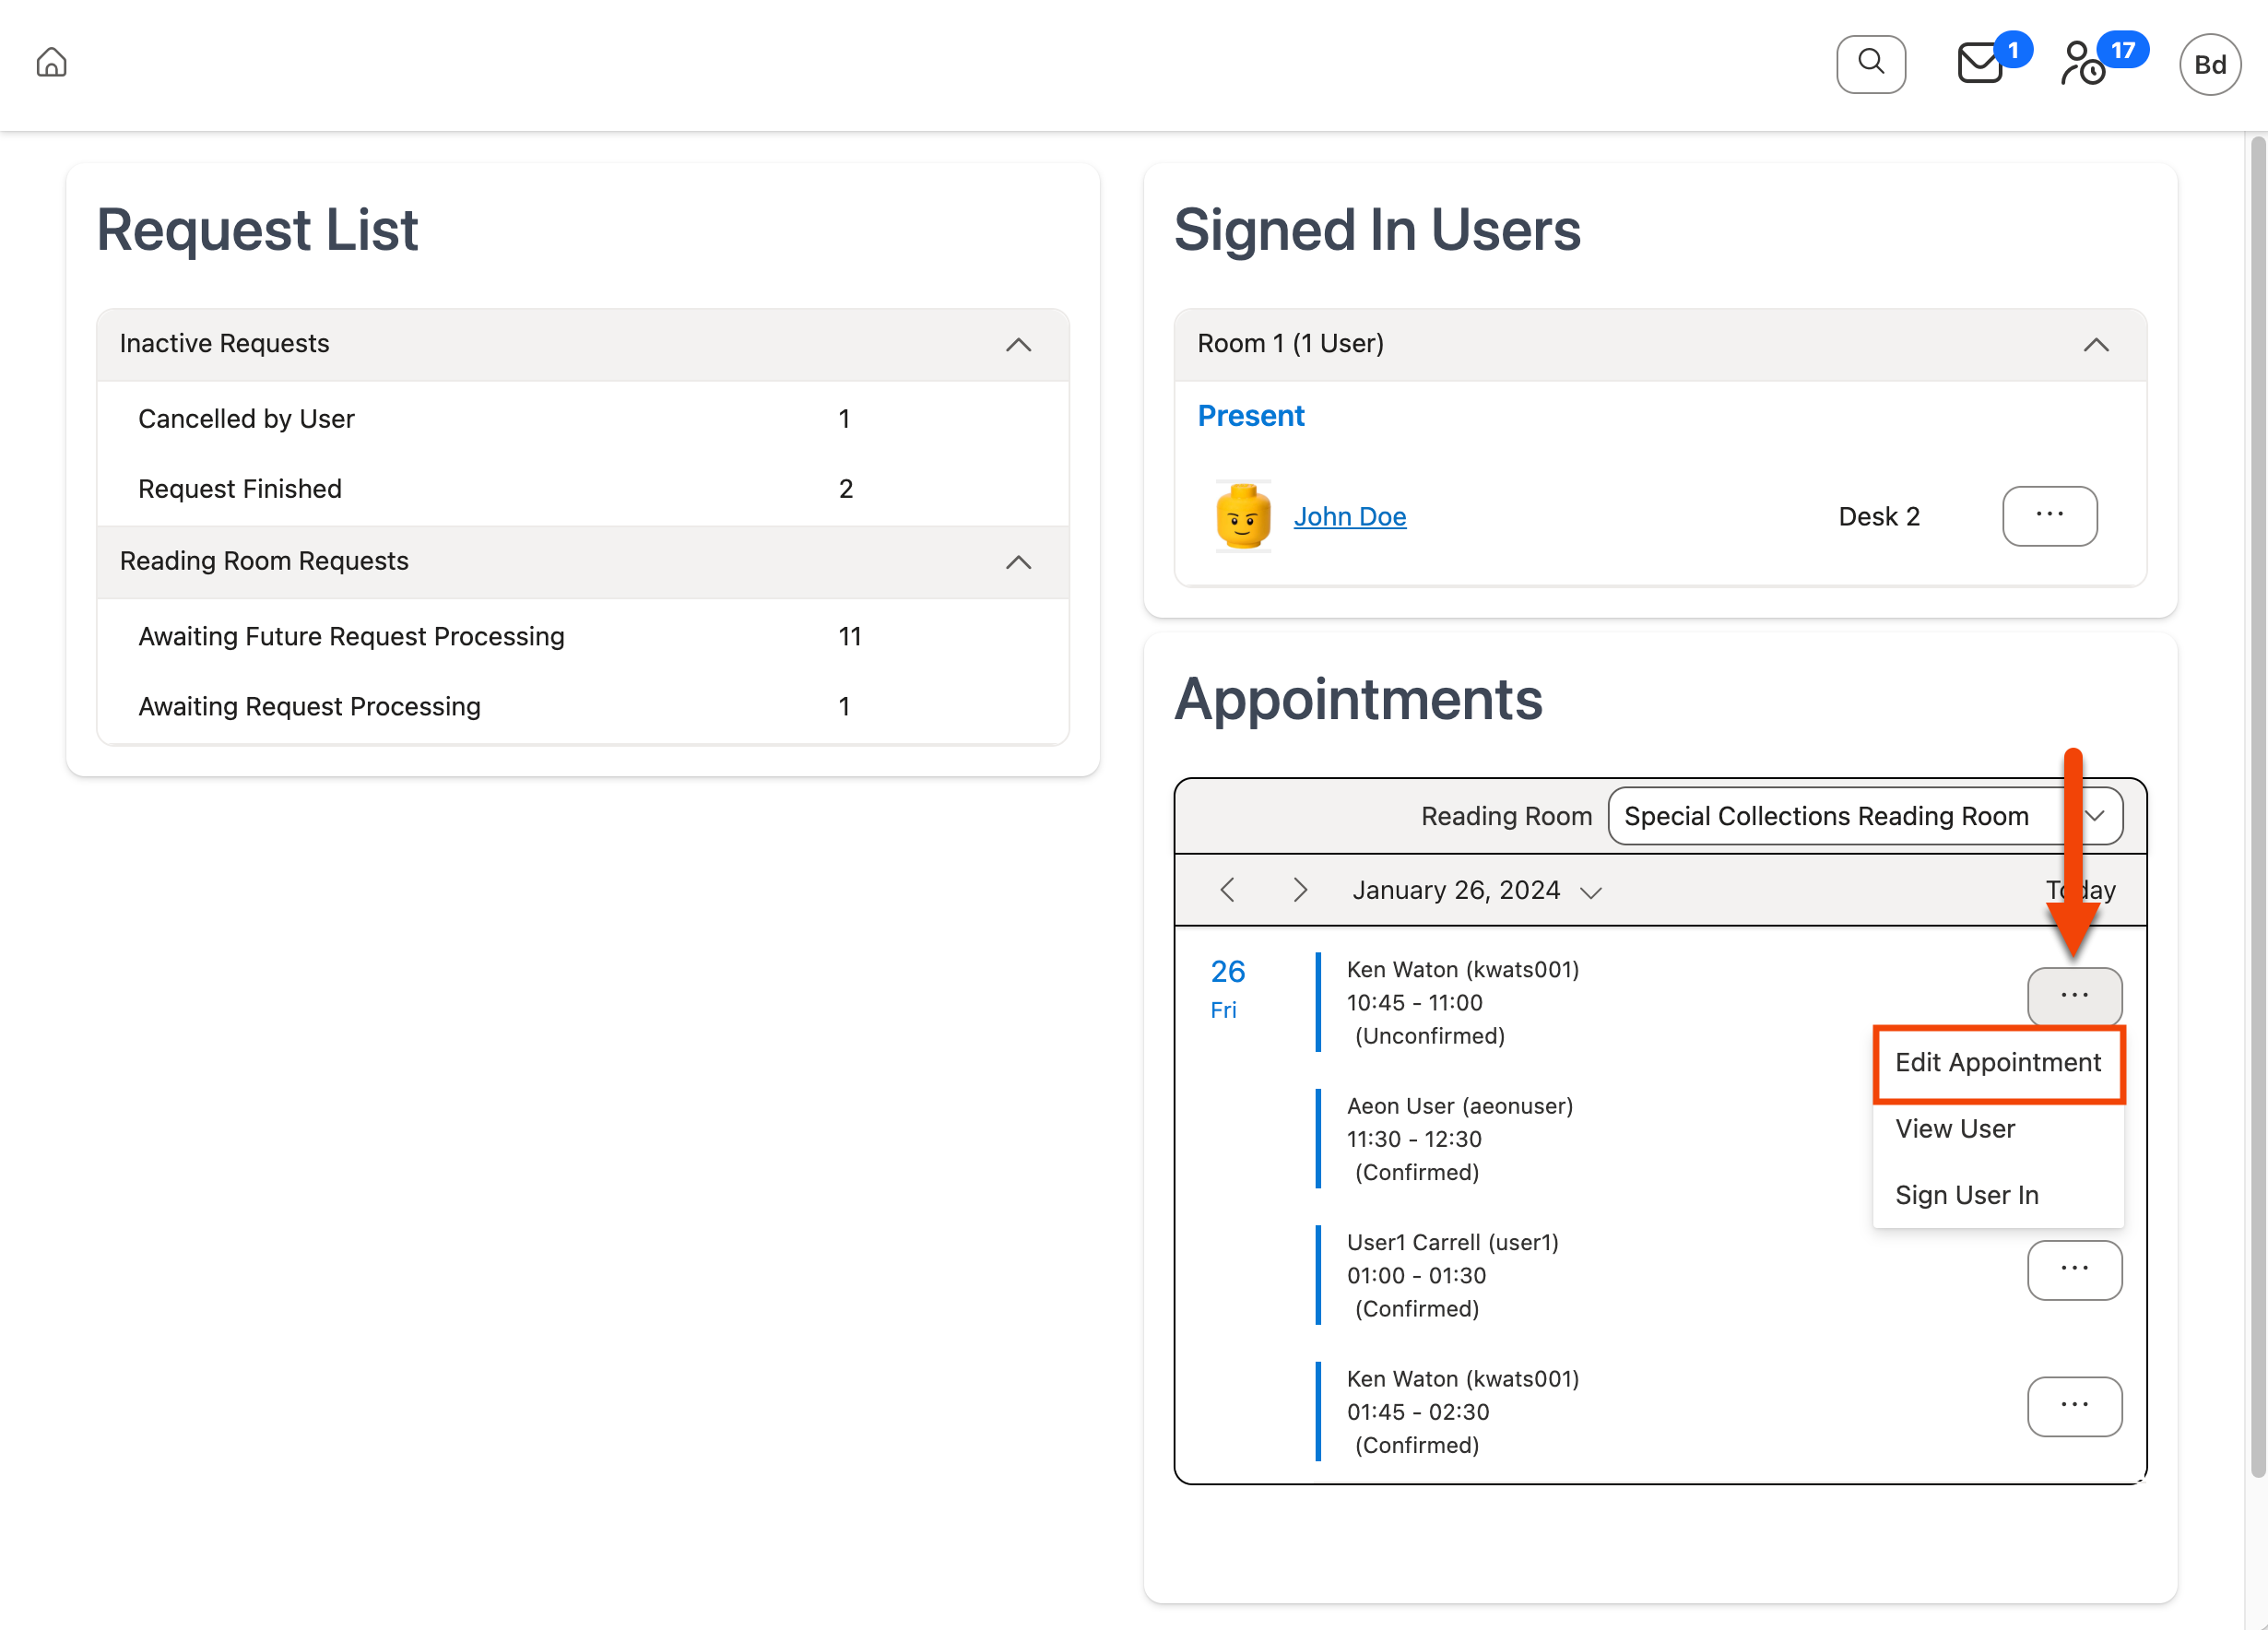This screenshot has height=1630, width=2268.
Task: Open the John Doe user link
Action: click(x=1350, y=516)
